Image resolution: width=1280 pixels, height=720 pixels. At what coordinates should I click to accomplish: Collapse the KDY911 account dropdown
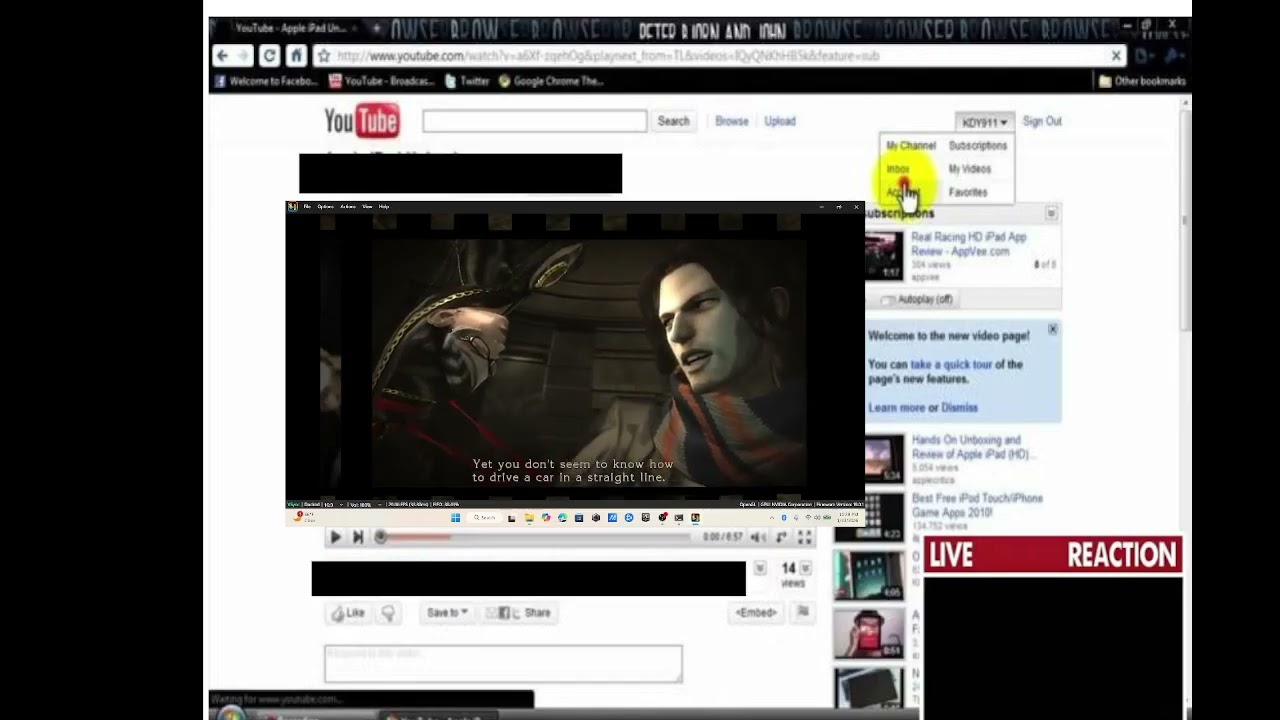click(985, 122)
